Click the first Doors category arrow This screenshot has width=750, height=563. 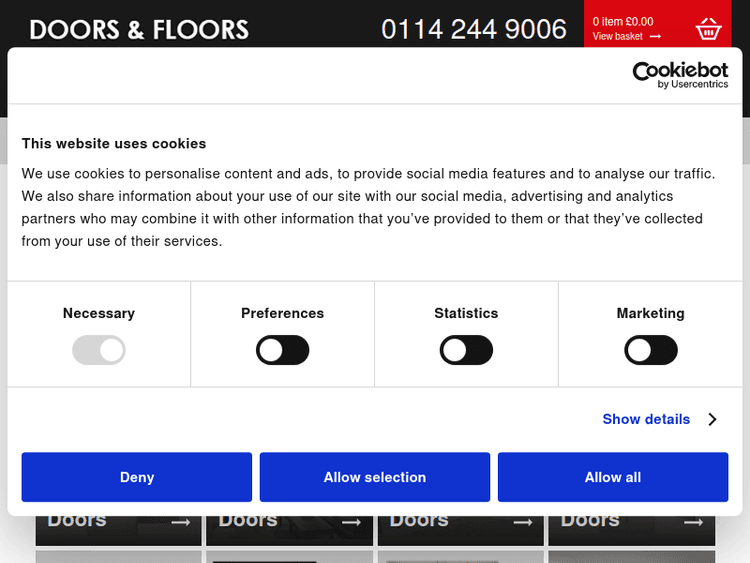pos(180,522)
